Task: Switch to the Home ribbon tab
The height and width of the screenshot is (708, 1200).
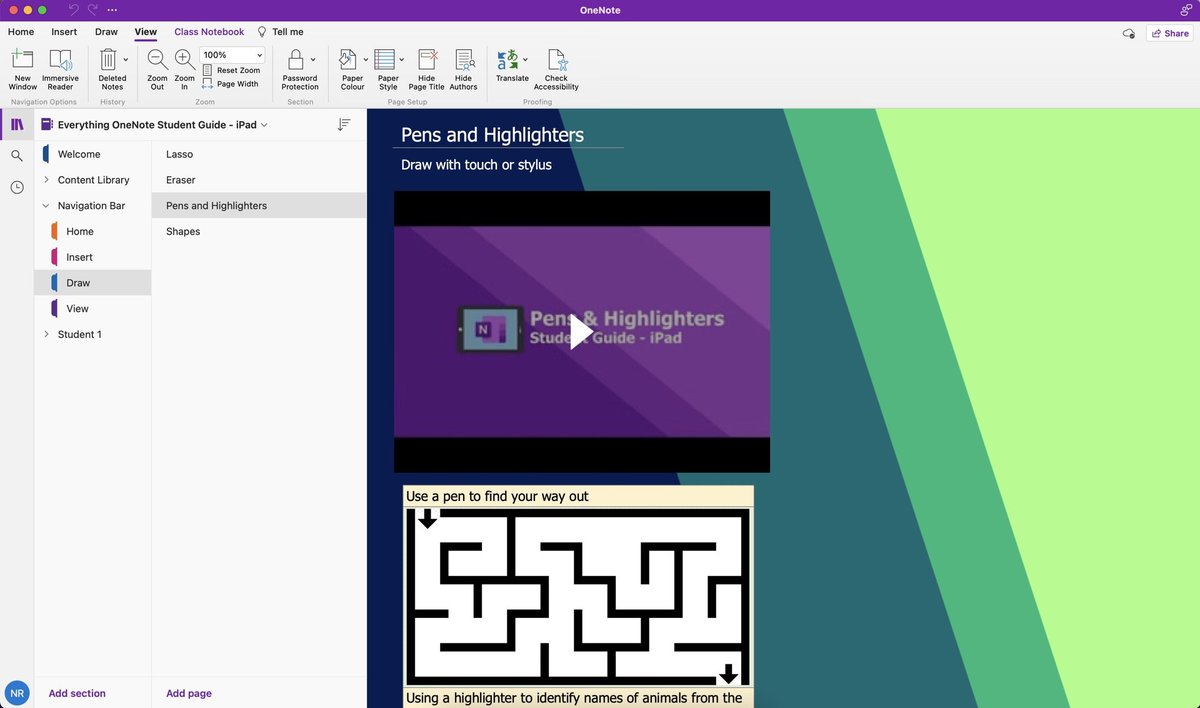Action: coord(21,32)
